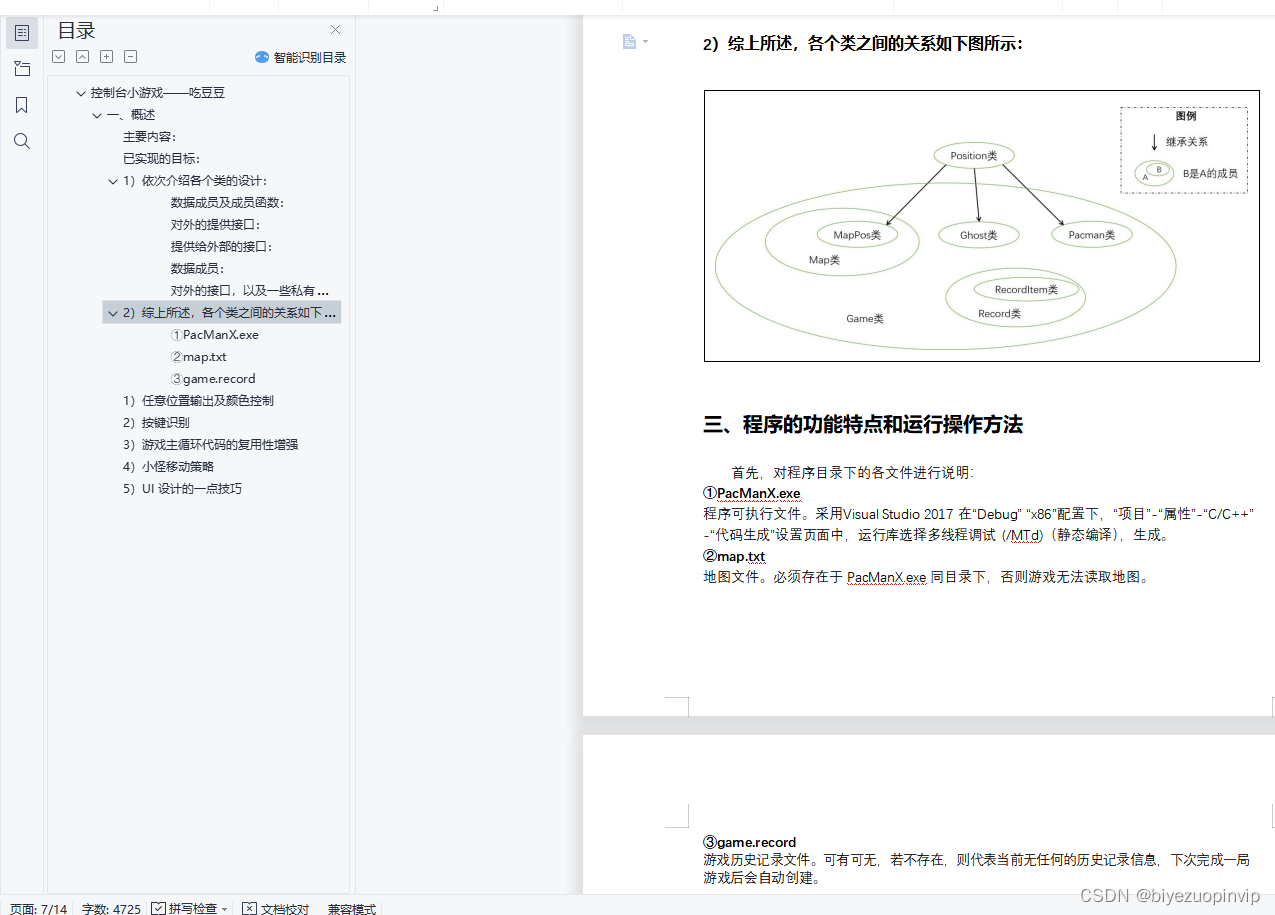Click the bold ③game.record text in the document

pos(750,842)
